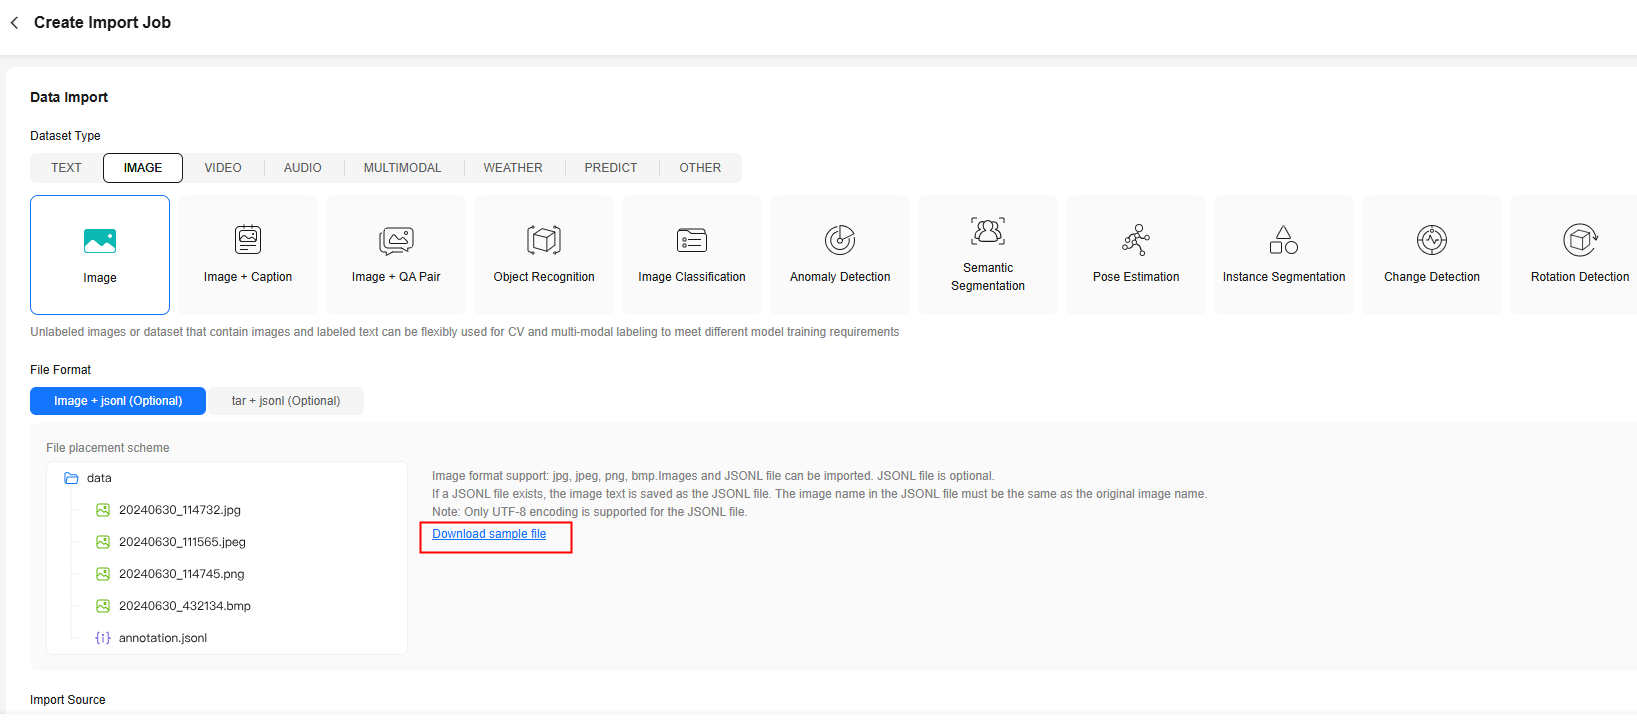Click the Object Recognition card label

tap(544, 277)
